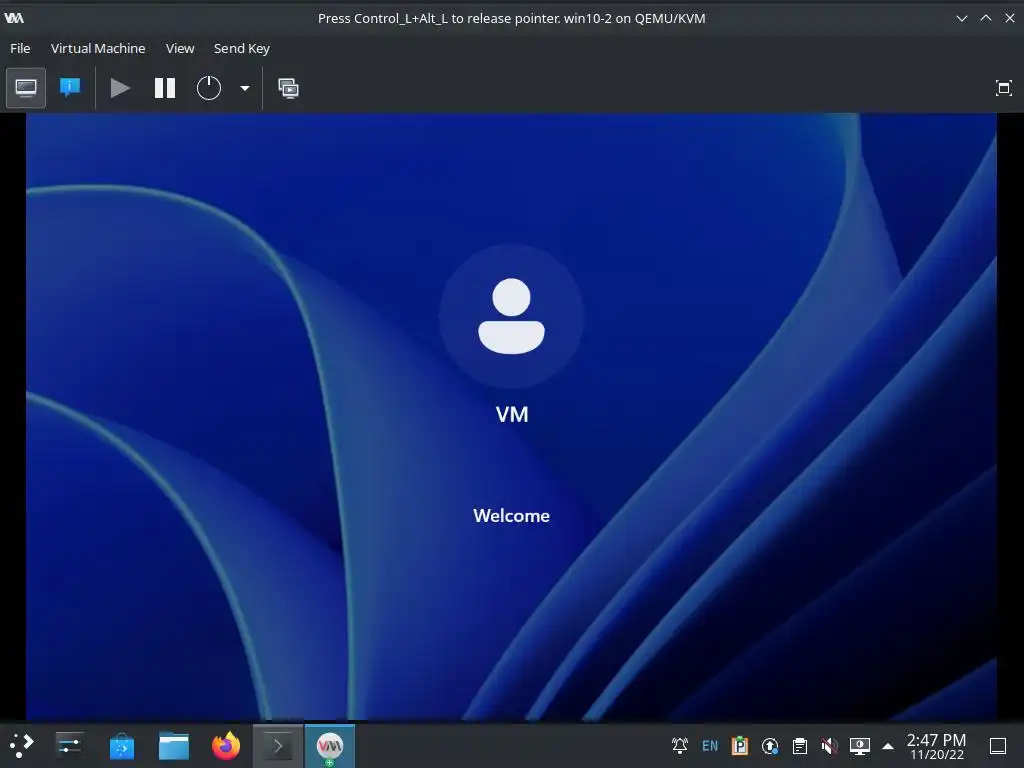Screen dimensions: 1024x768
Task: Click the virt-manager icon in title bar
Action: tap(14, 18)
